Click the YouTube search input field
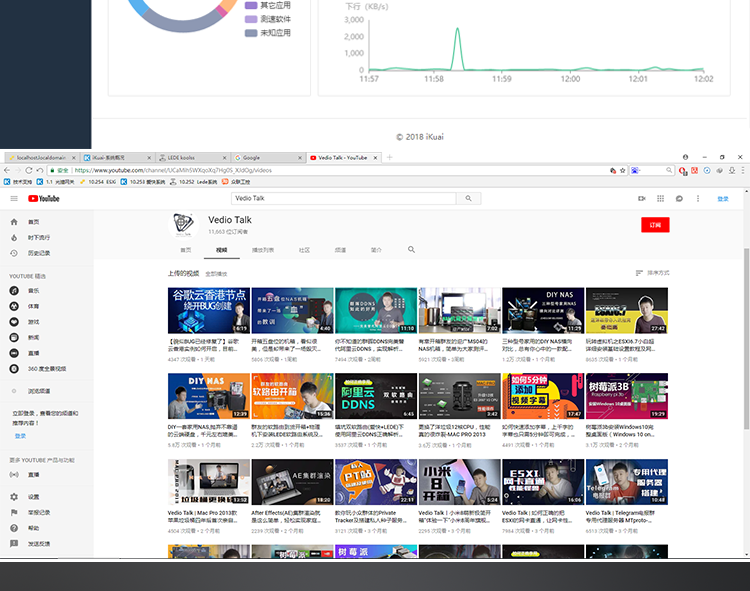This screenshot has height=591, width=750. point(343,198)
